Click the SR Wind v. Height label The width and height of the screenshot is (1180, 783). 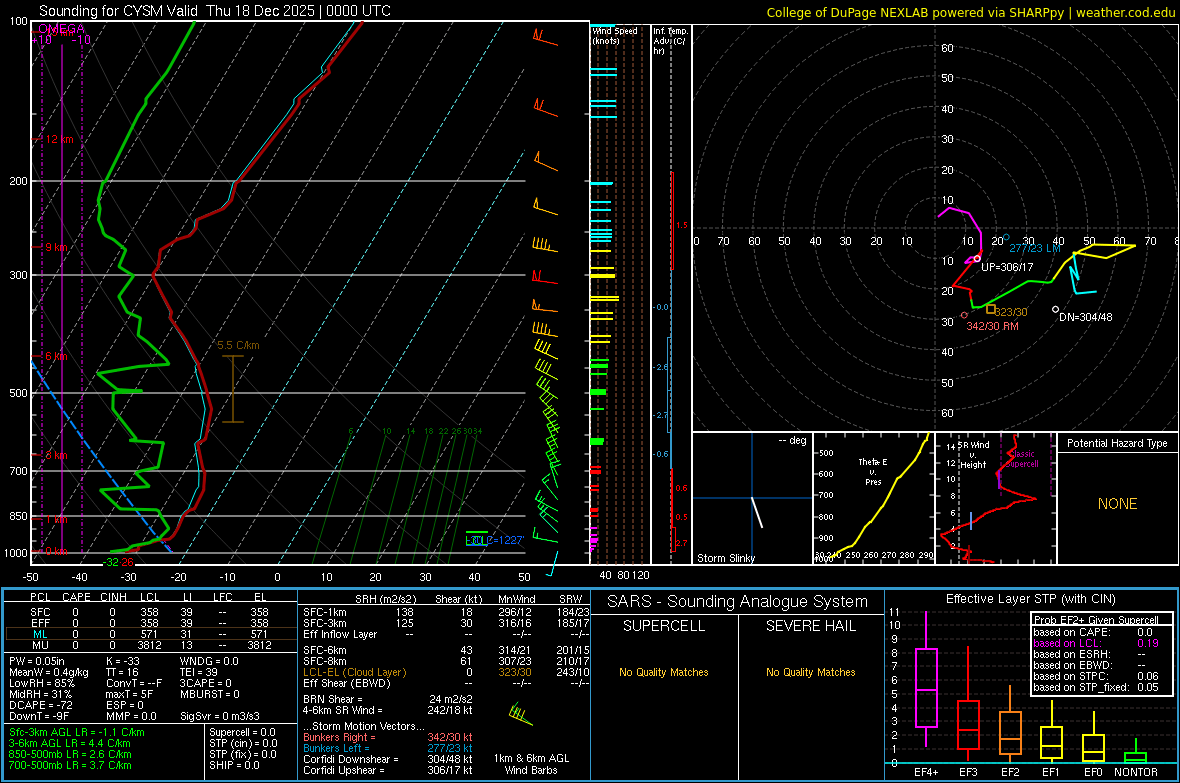973,455
